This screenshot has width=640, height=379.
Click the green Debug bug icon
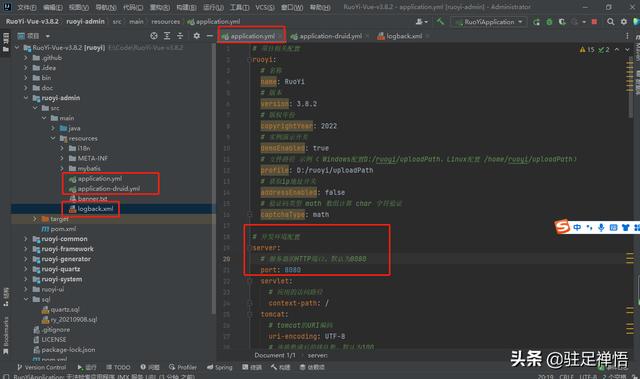[549, 22]
